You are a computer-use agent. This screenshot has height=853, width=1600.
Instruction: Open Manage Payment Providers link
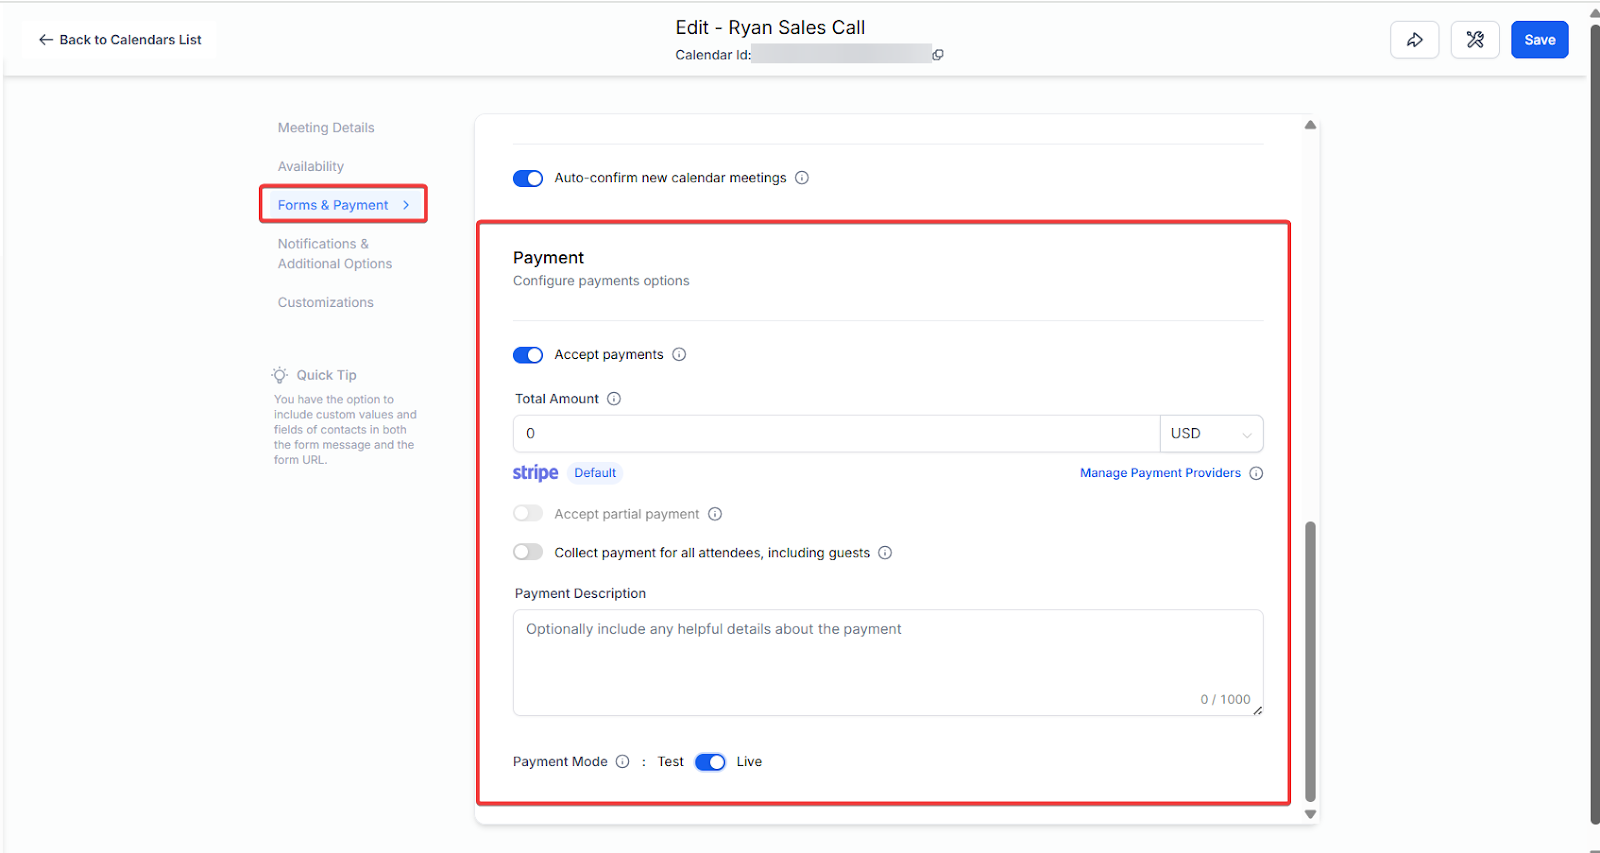pos(1160,473)
